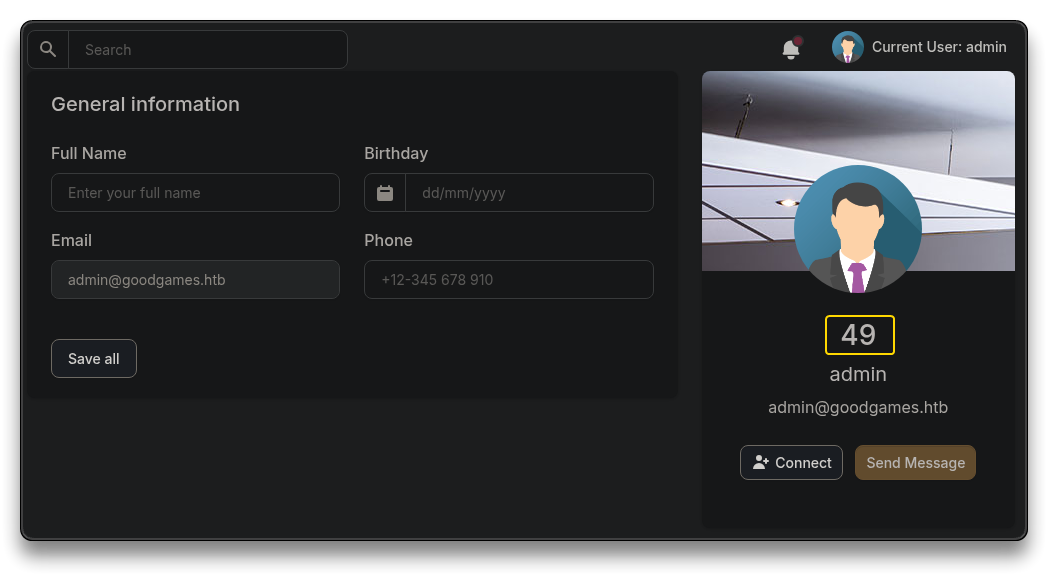Click the add-person icon on Connect
The image size is (1048, 576).
pos(761,462)
